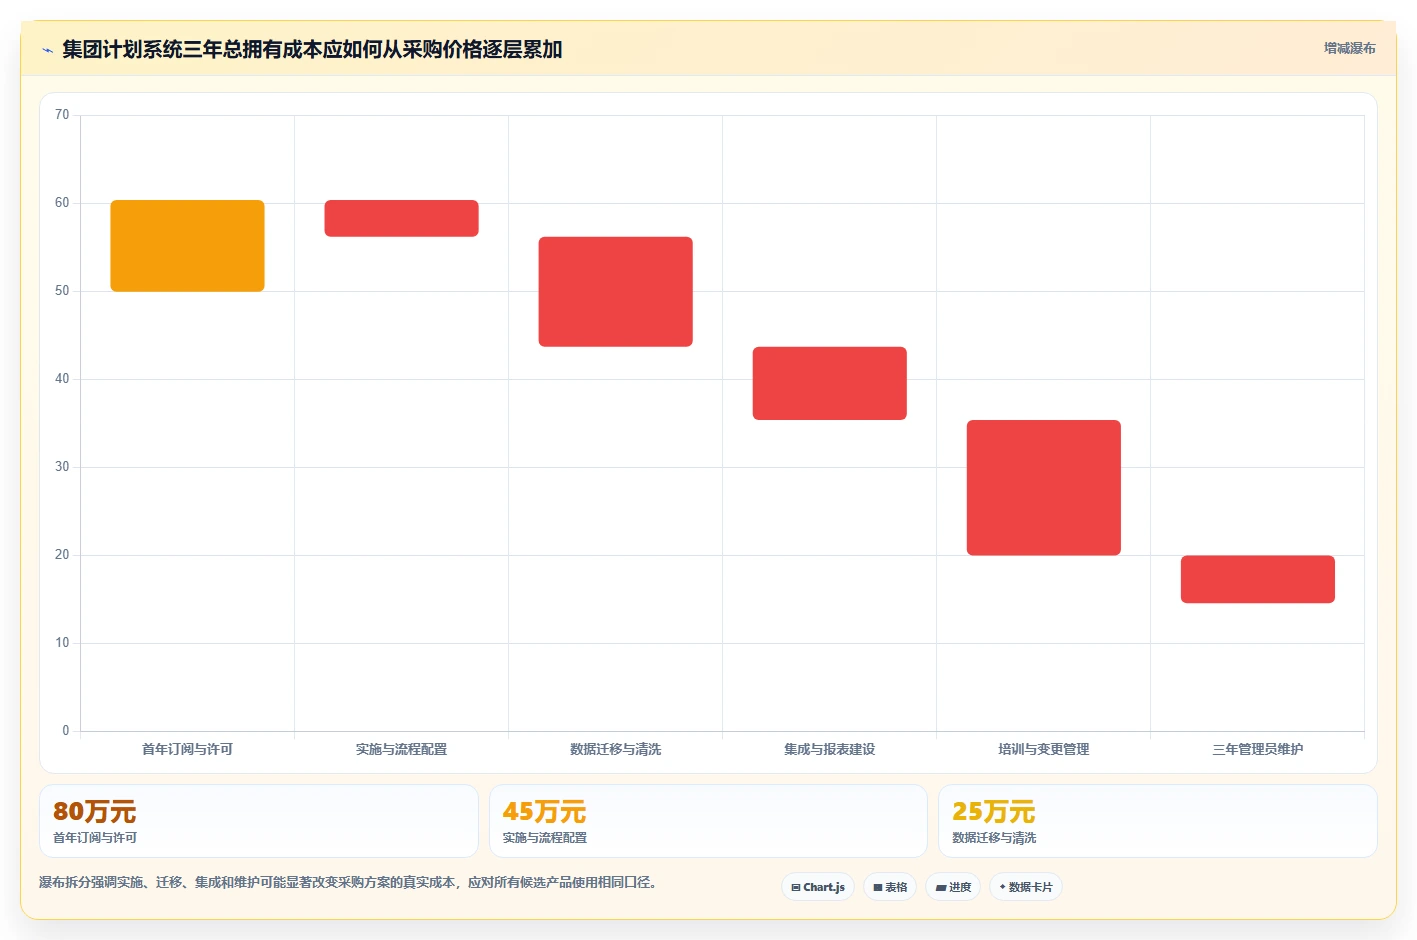Click the y-axis value 20

click(x=62, y=555)
